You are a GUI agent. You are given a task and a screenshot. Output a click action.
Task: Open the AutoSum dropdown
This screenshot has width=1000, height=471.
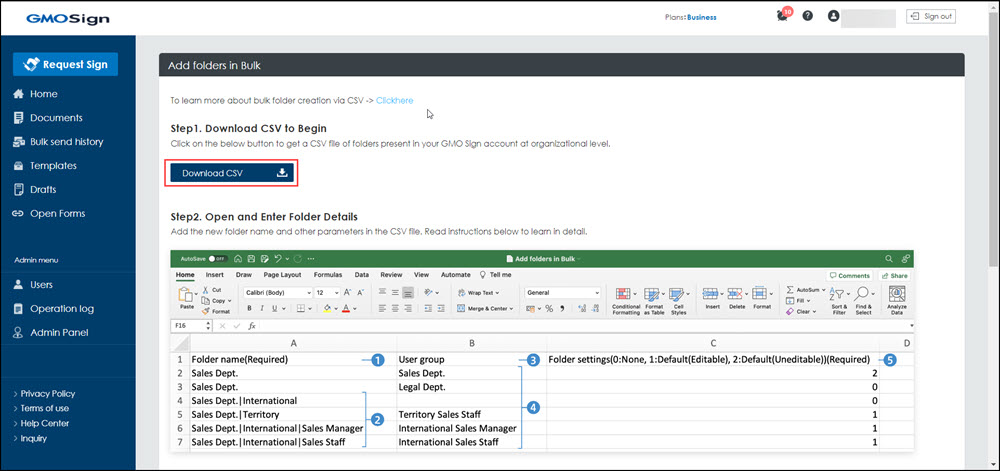pyautogui.click(x=806, y=289)
